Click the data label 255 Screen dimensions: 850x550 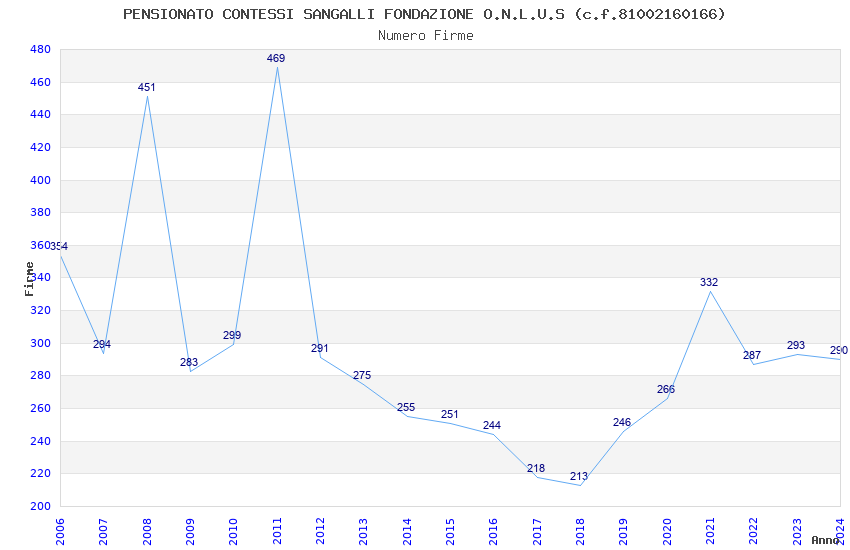point(406,407)
